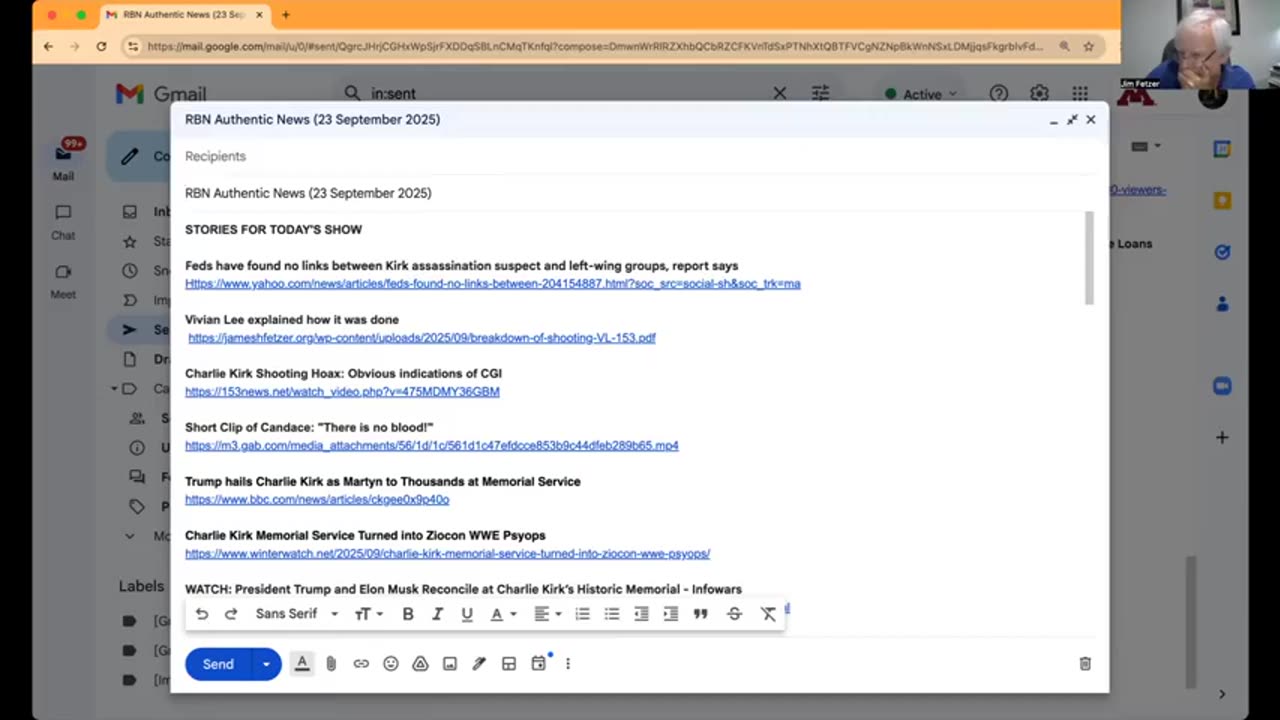1280x720 pixels.
Task: Open the gab.com media attachment link
Action: pos(432,446)
